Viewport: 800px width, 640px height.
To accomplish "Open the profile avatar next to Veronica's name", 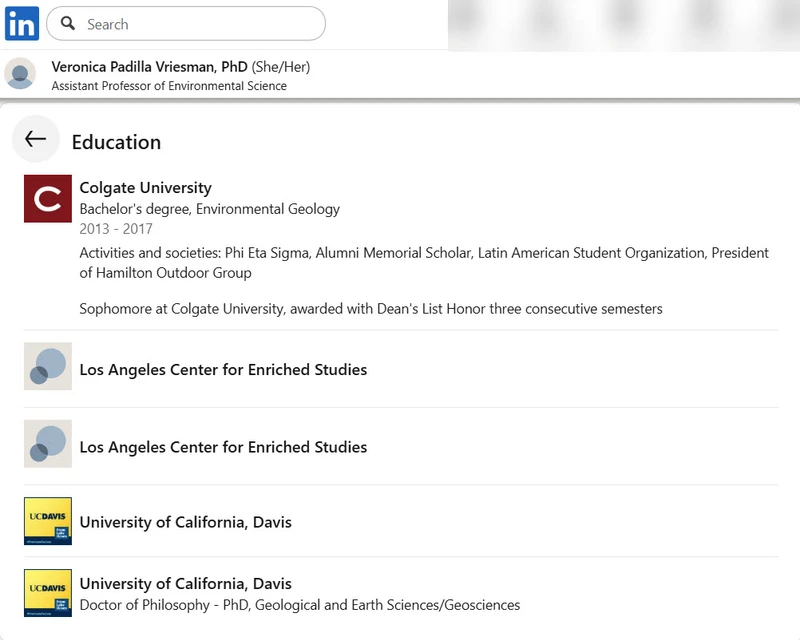I will point(20,73).
